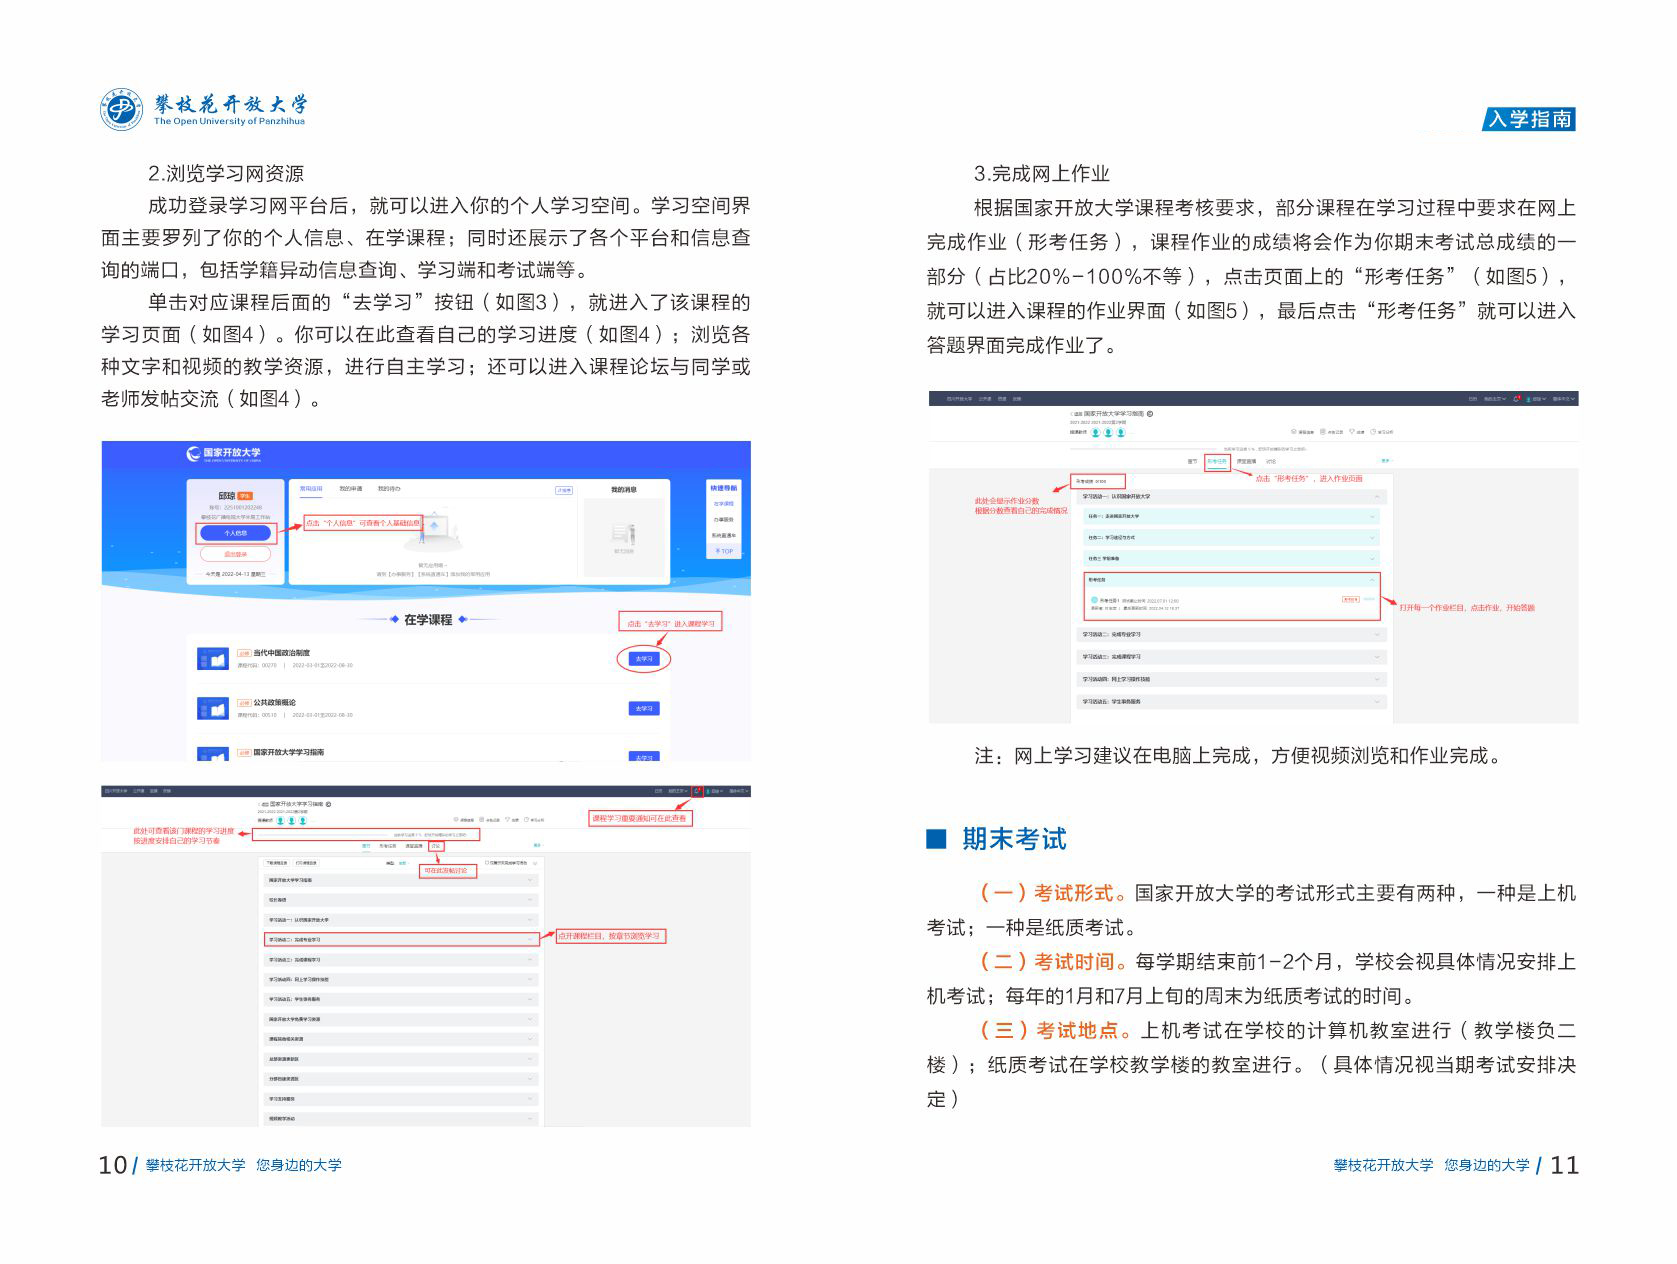Select the 课堂直播 tab in the assignment screenshot
Image resolution: width=1677 pixels, height=1264 pixels.
(x=1246, y=462)
